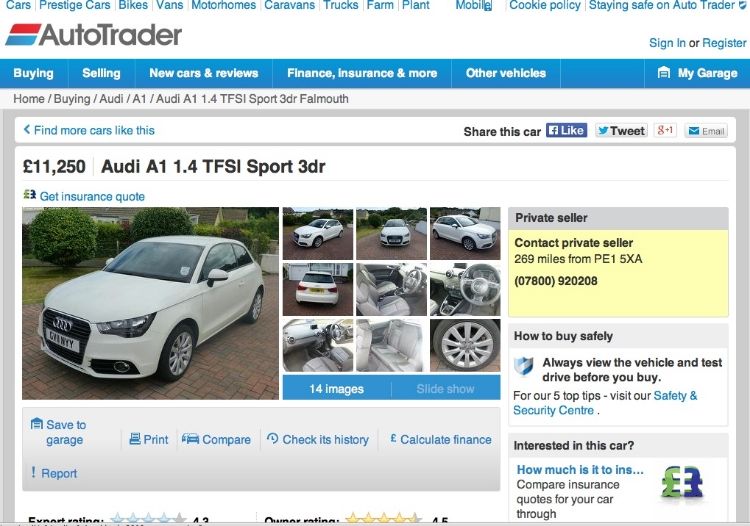The image size is (750, 526).
Task: Open the Buying menu
Action: click(33, 73)
